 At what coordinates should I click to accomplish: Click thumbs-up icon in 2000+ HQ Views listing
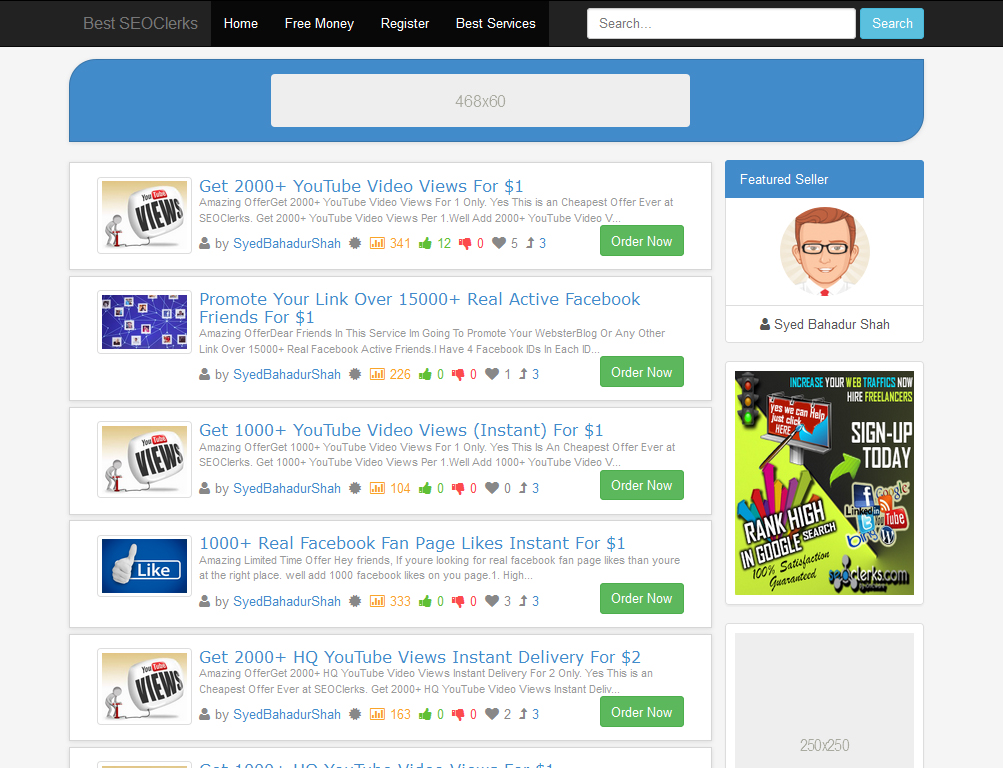pos(425,714)
